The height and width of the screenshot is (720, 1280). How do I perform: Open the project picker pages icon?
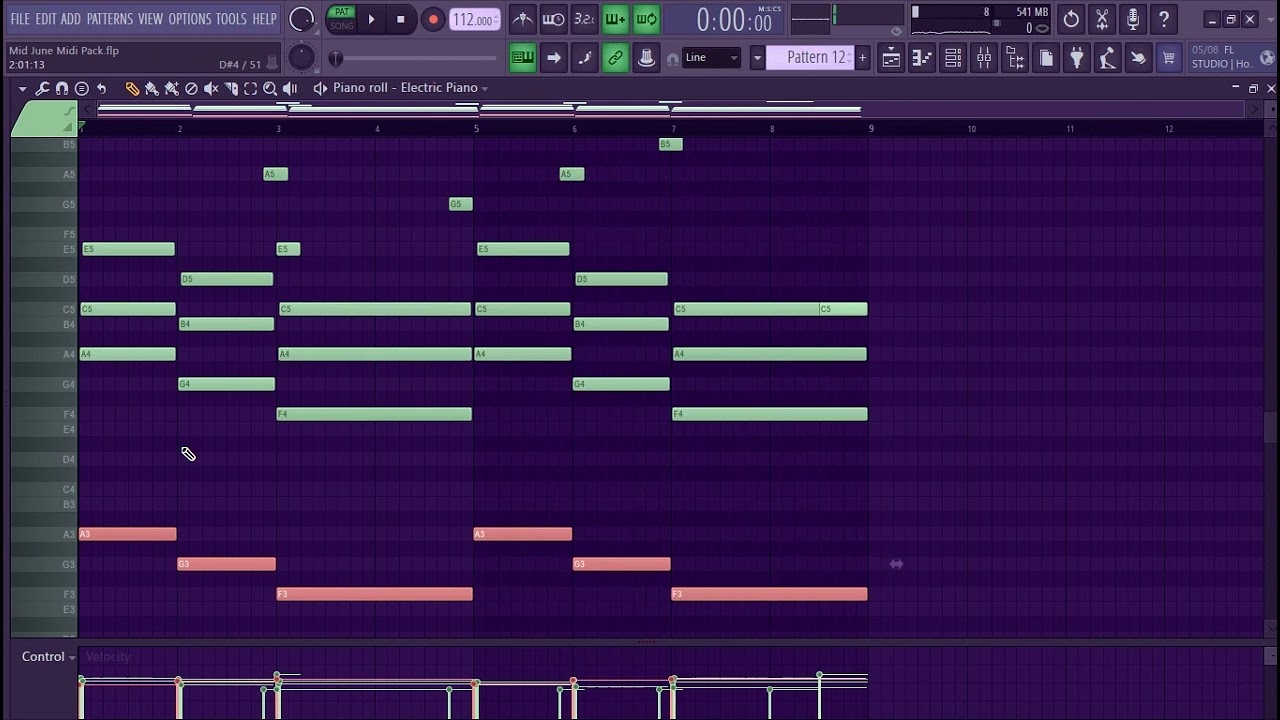point(1046,58)
